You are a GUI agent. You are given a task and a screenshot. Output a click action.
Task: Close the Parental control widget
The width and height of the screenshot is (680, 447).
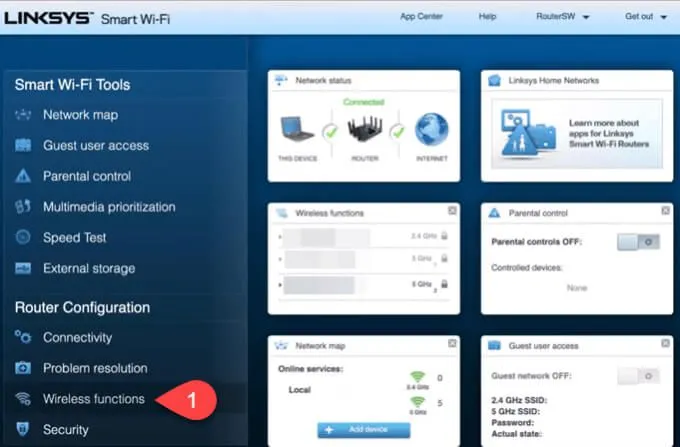pyautogui.click(x=665, y=211)
